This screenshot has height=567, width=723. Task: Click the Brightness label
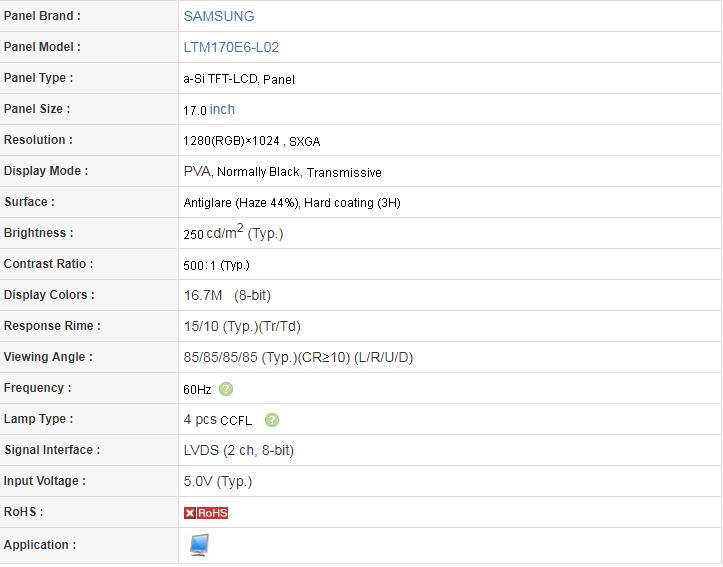click(x=38, y=233)
